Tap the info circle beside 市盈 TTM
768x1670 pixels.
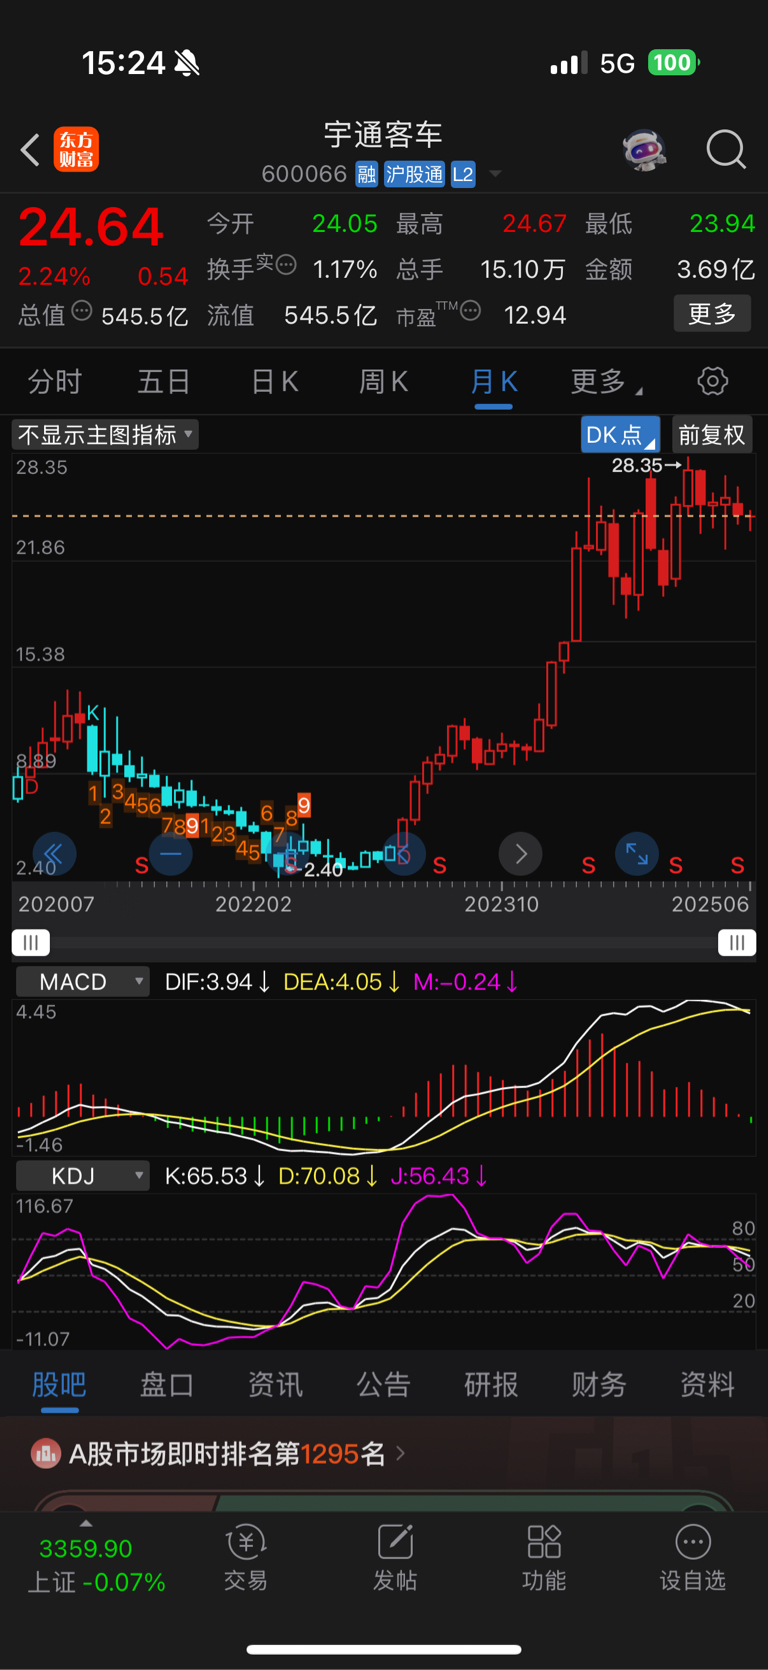click(470, 311)
